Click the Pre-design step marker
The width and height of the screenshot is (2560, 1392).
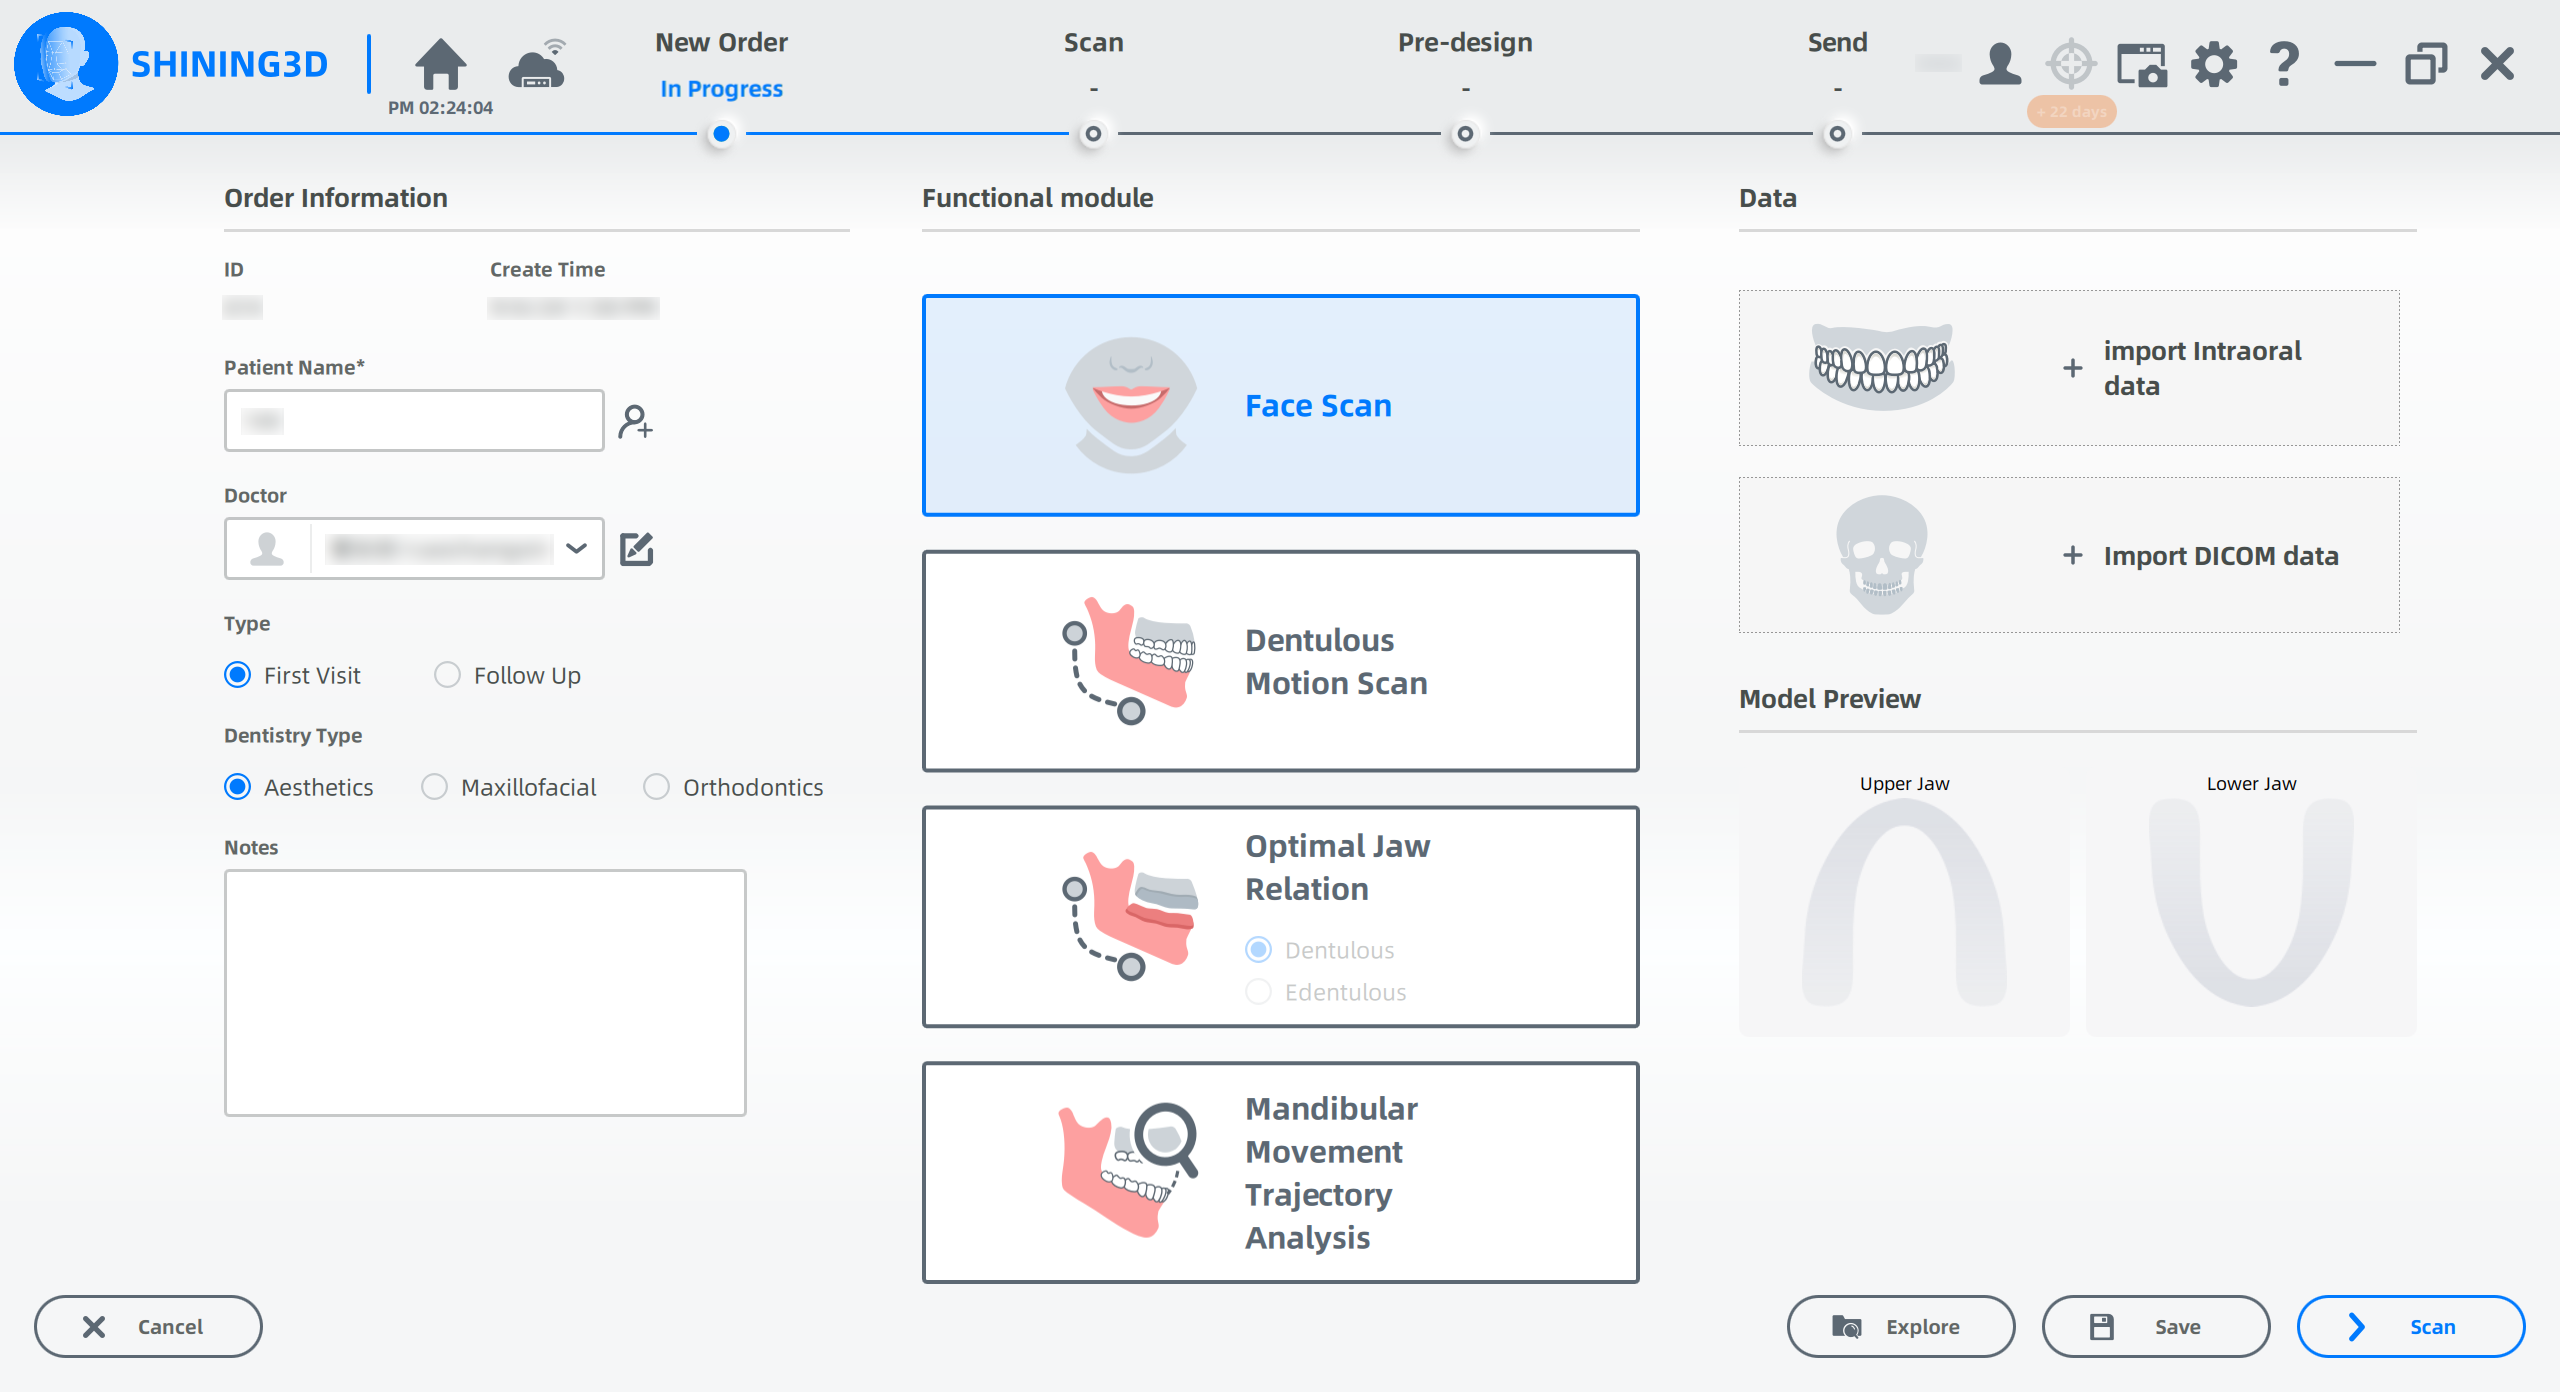[x=1465, y=134]
